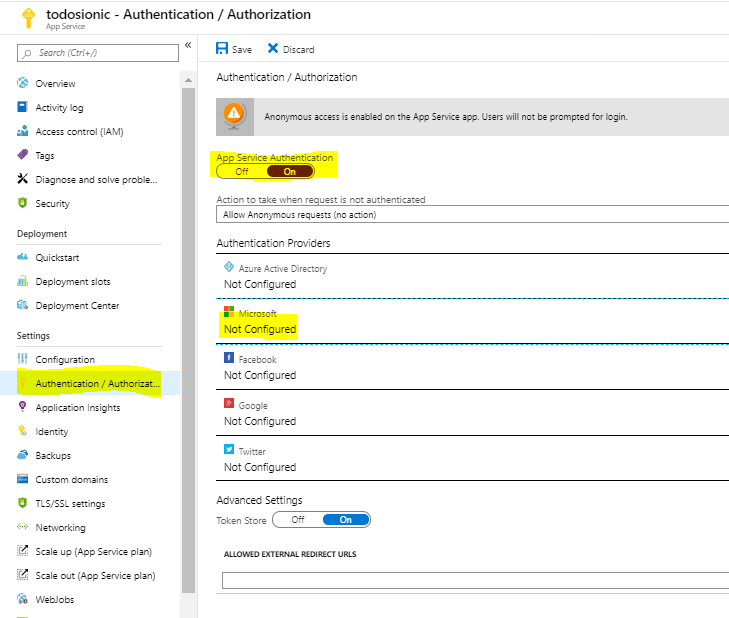Open Overview menu item
The height and width of the screenshot is (618, 729).
[55, 84]
